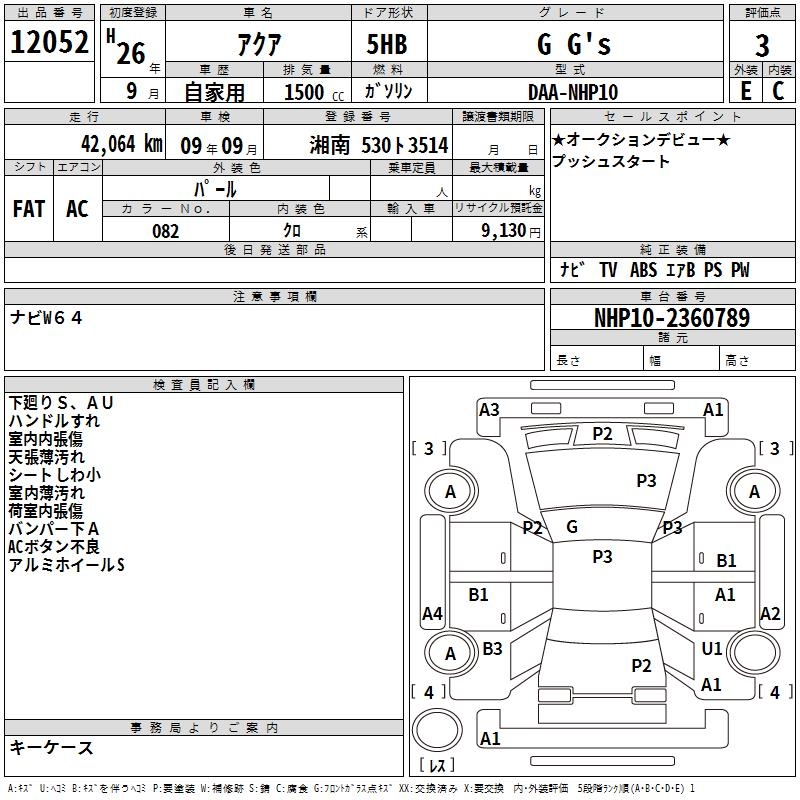This screenshot has width=800, height=800.
Task: Click interior grade C
Action: click(x=779, y=91)
